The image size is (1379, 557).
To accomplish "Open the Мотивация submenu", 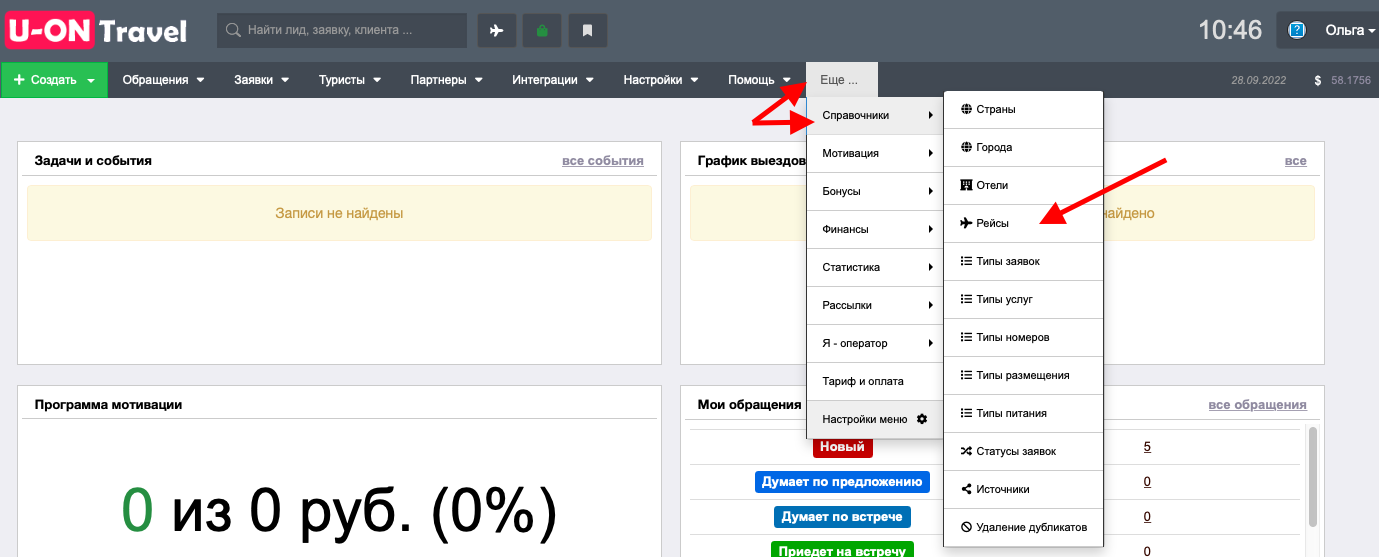I will pyautogui.click(x=875, y=153).
